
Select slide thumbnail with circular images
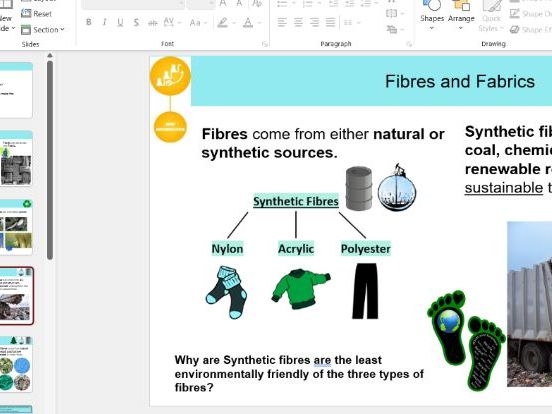(x=16, y=364)
